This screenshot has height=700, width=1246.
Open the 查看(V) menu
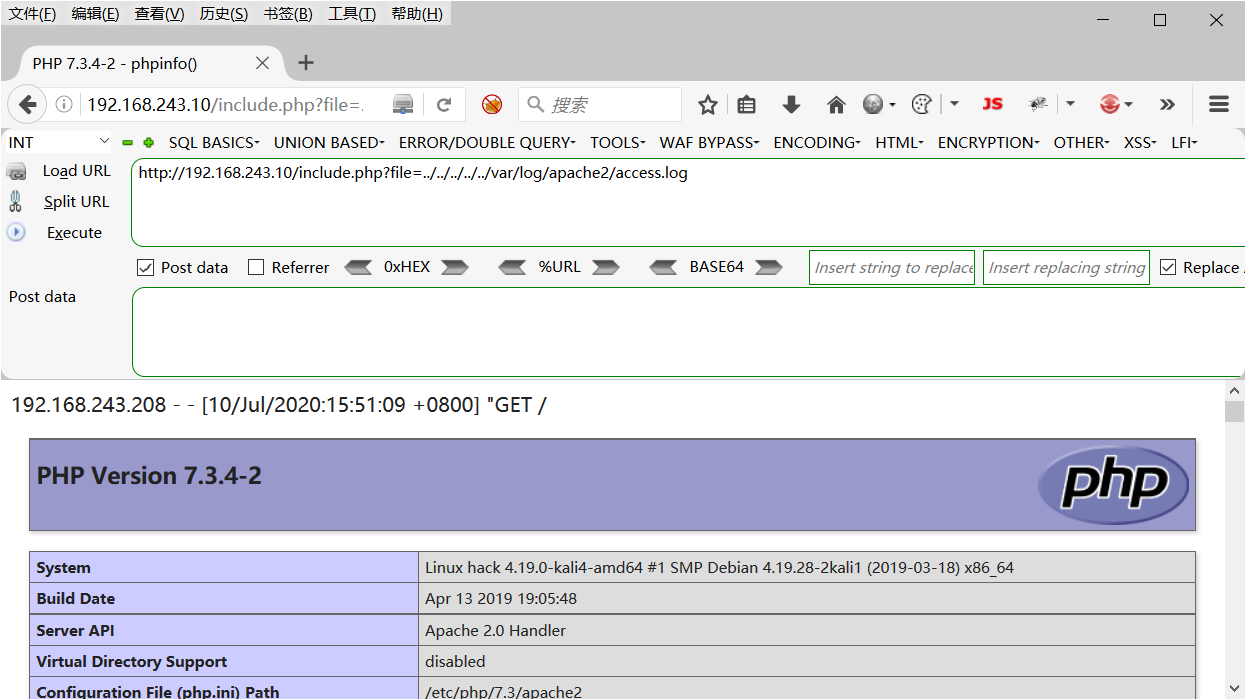click(160, 14)
